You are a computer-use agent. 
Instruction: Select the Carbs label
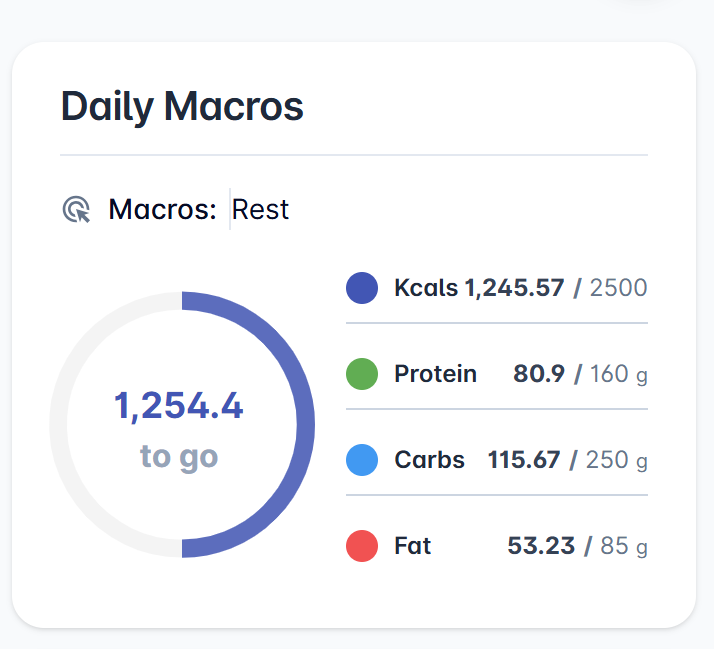(429, 460)
